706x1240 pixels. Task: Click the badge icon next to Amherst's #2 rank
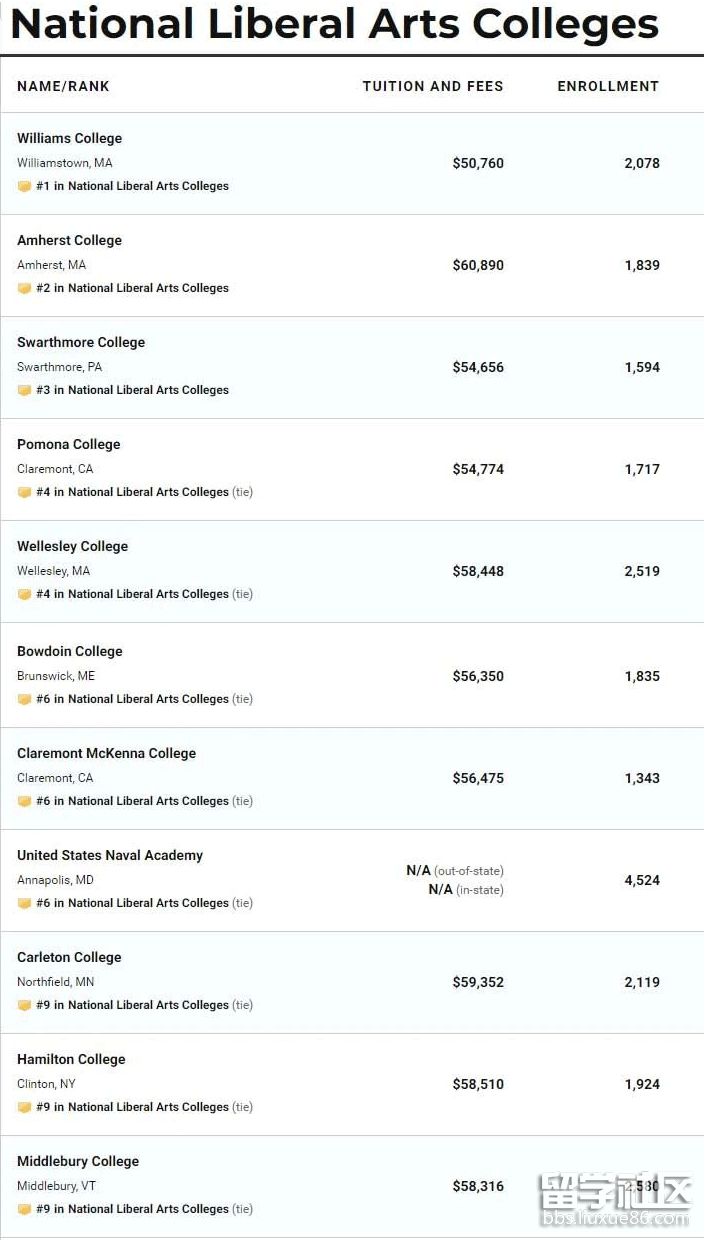pyautogui.click(x=24, y=288)
